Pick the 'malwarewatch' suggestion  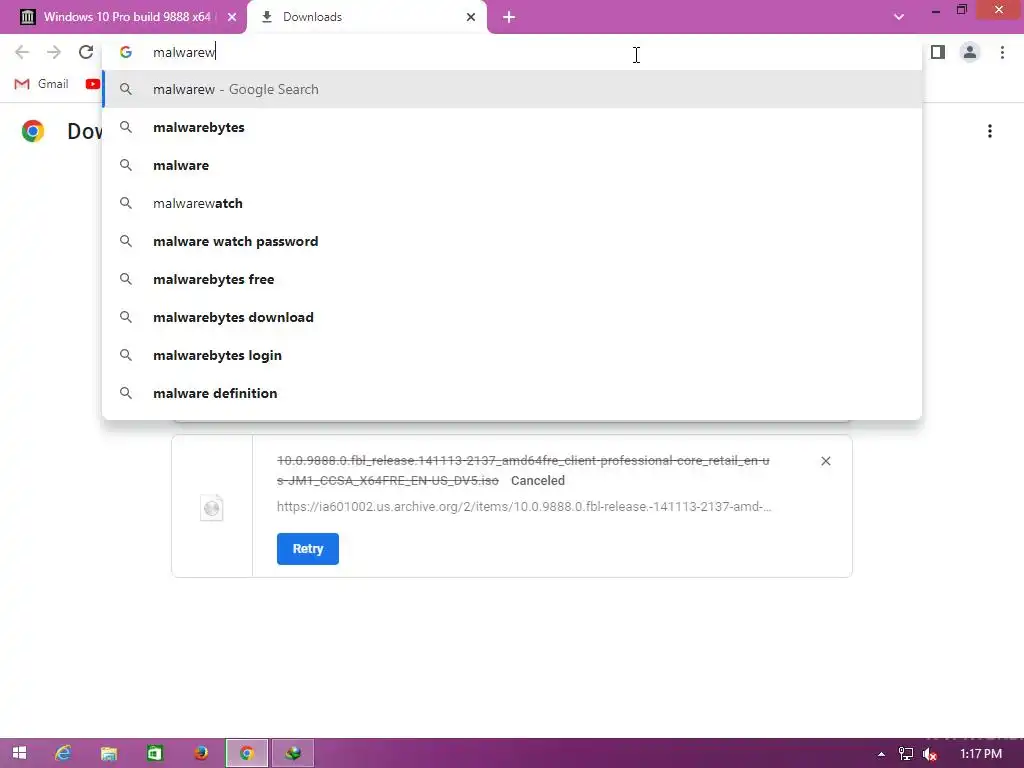[512, 203]
